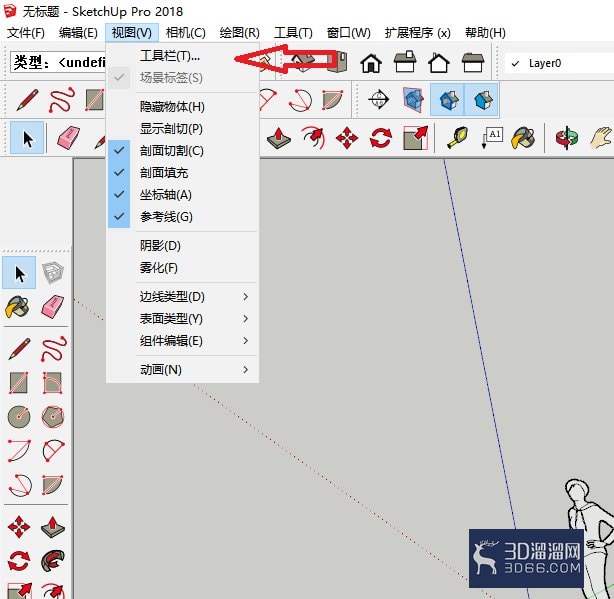Image resolution: width=614 pixels, height=599 pixels.
Task: Select right side view house icon
Action: (405, 62)
